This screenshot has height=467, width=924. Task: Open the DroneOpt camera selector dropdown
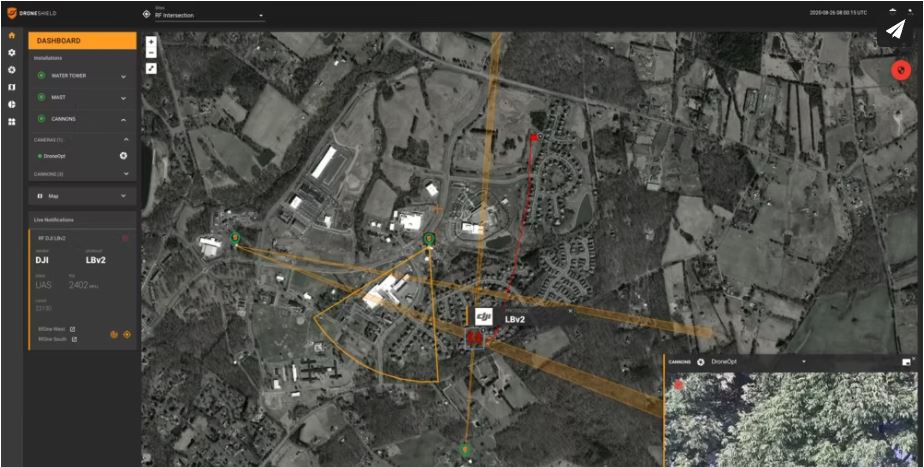(x=759, y=362)
